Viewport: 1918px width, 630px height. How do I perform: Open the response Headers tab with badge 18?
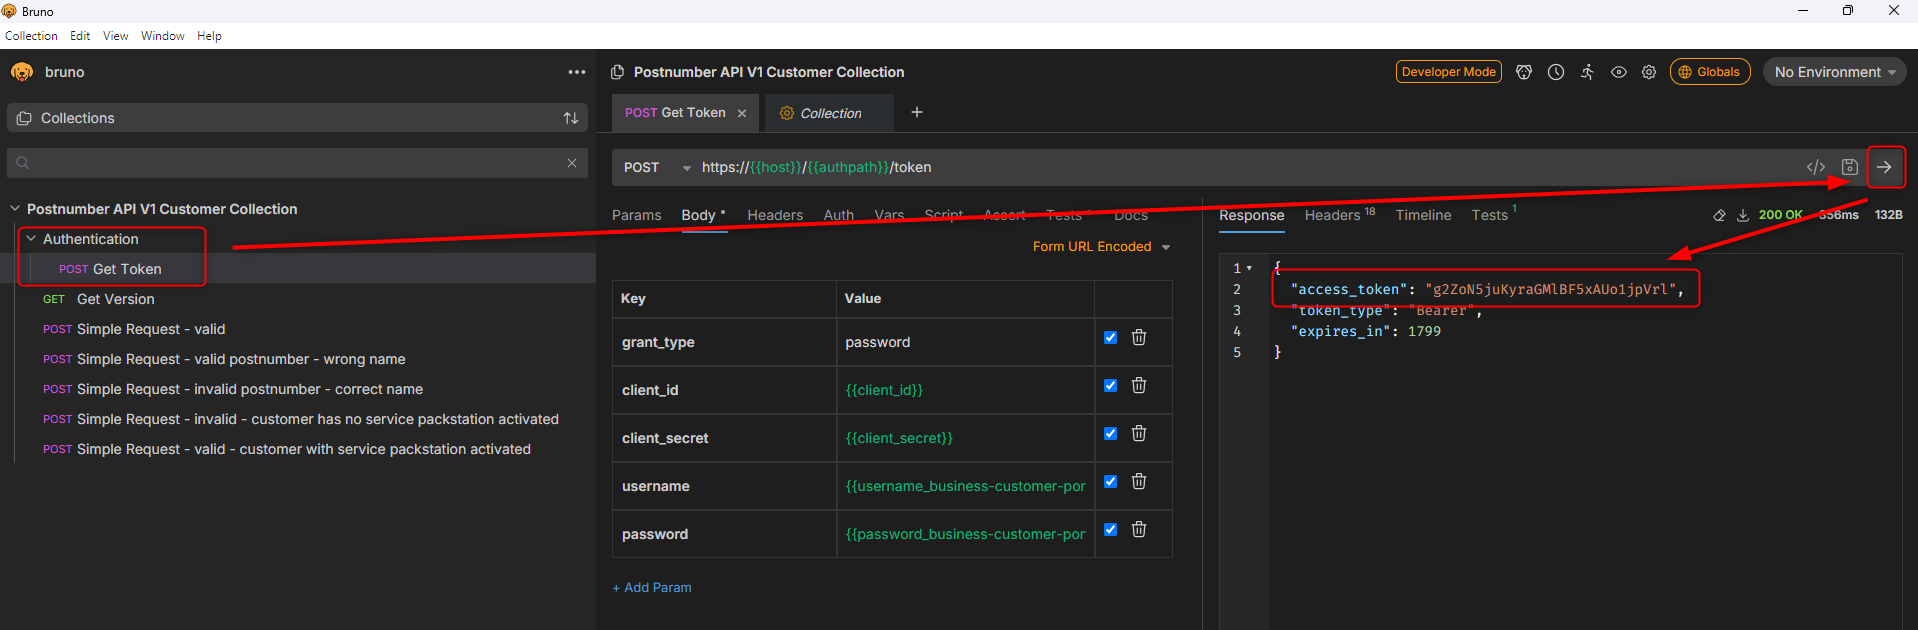point(1340,214)
